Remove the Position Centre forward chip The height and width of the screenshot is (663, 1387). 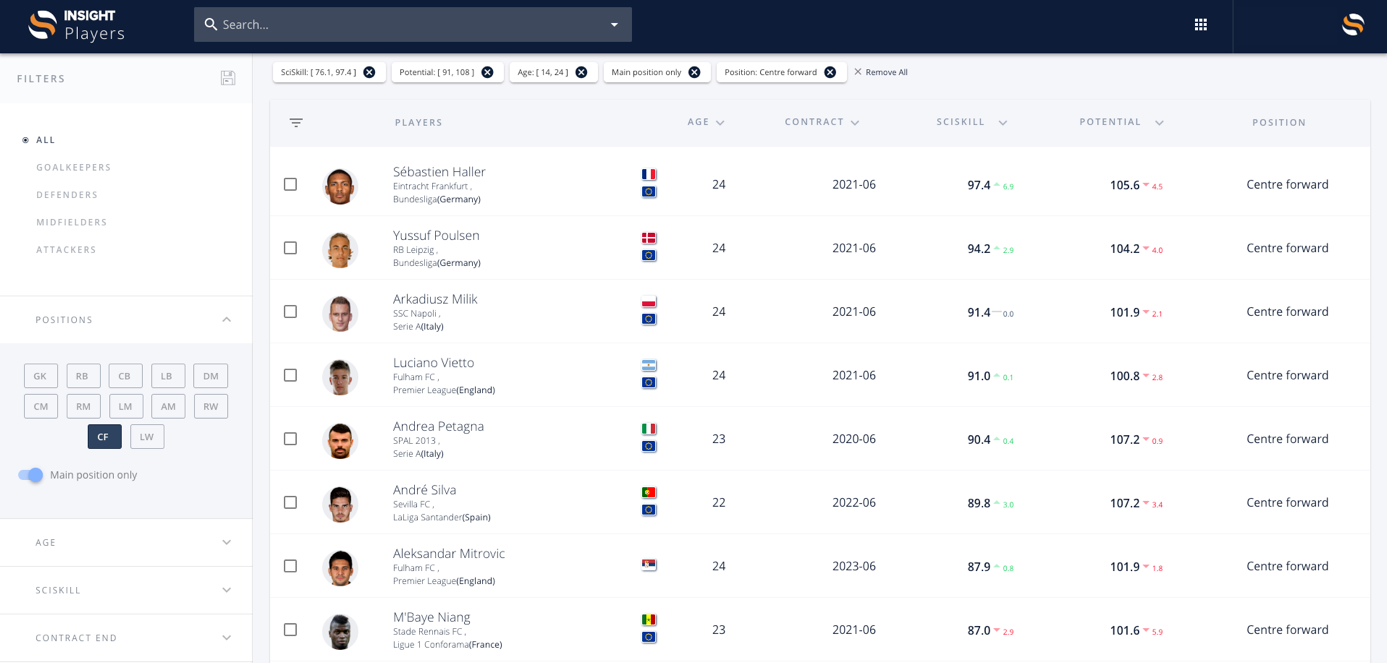coord(830,72)
